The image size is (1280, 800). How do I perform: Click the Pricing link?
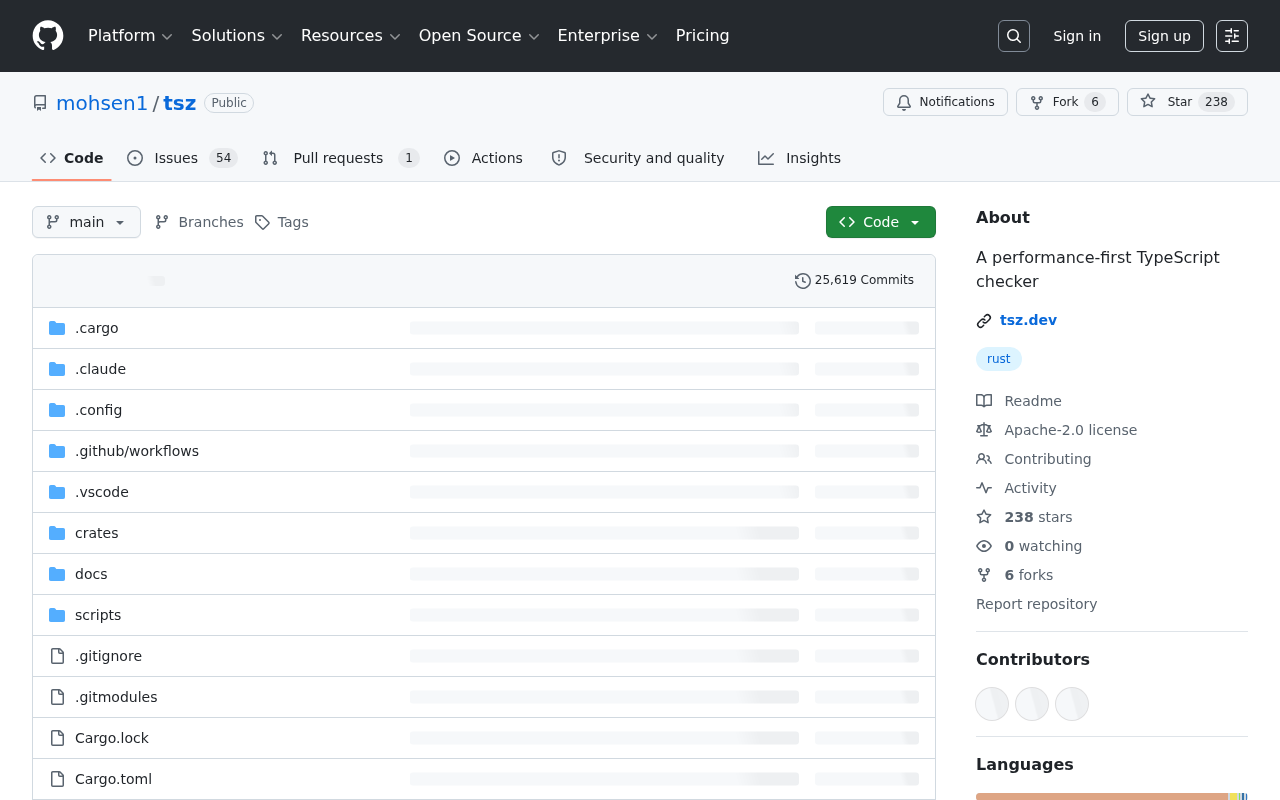[702, 36]
